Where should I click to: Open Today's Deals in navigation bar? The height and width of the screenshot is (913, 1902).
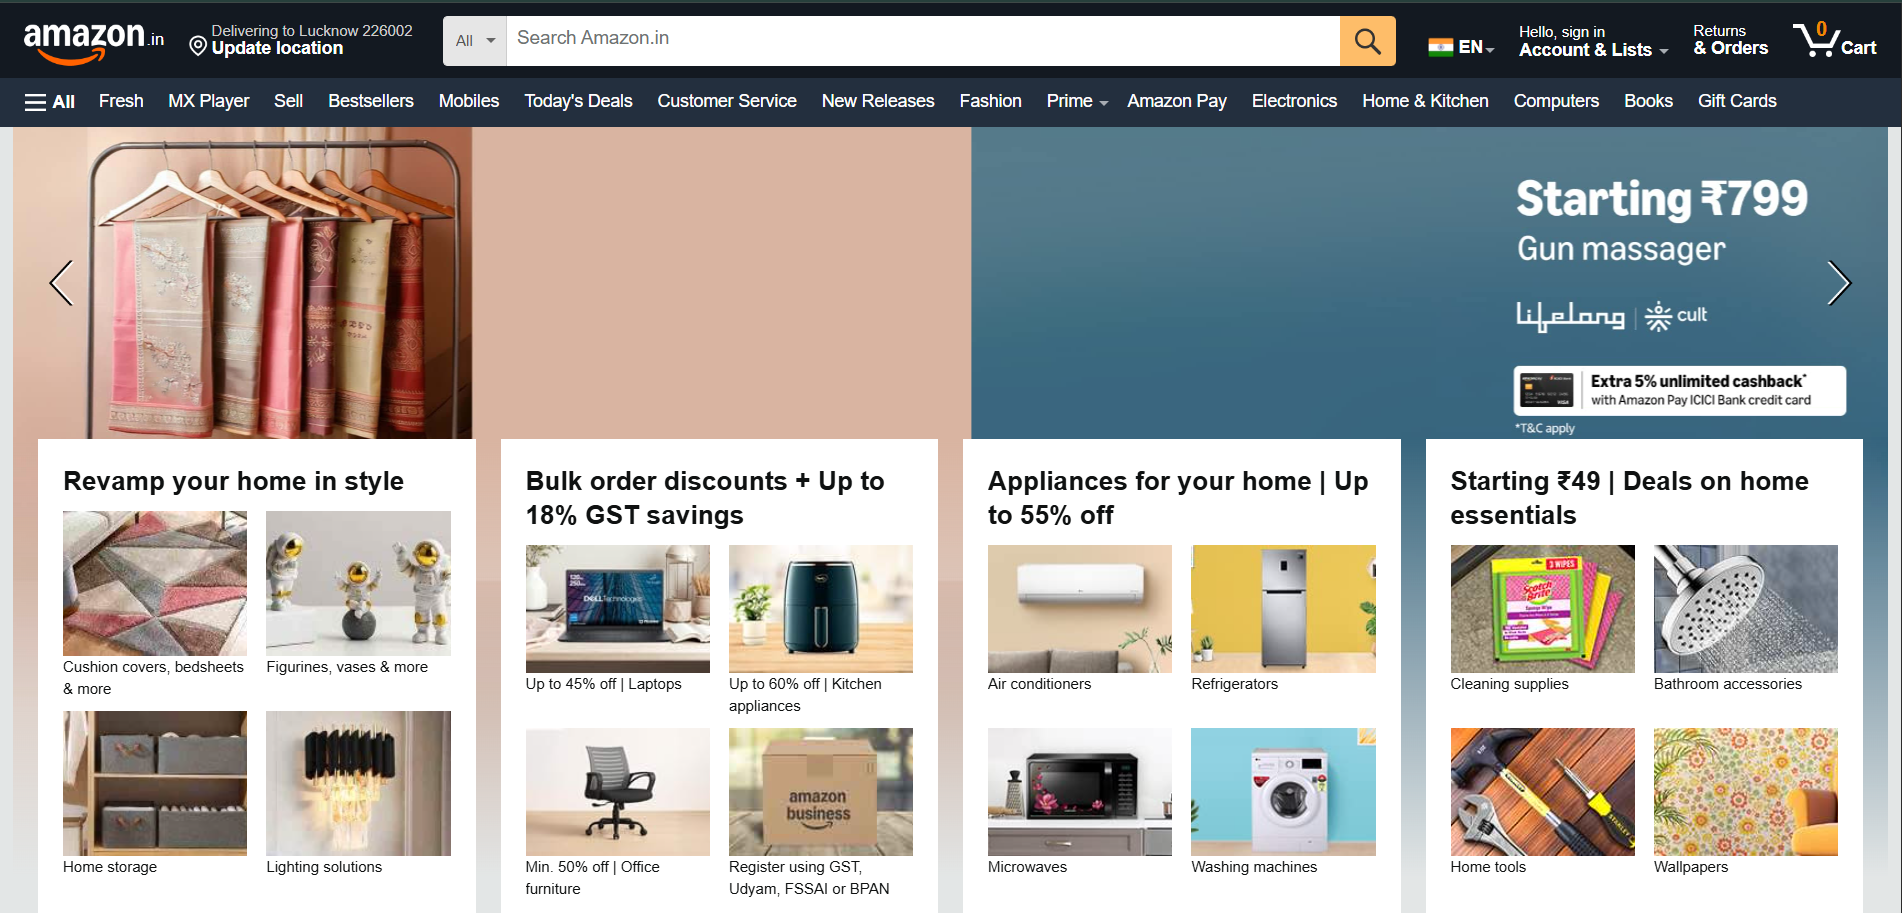click(578, 101)
